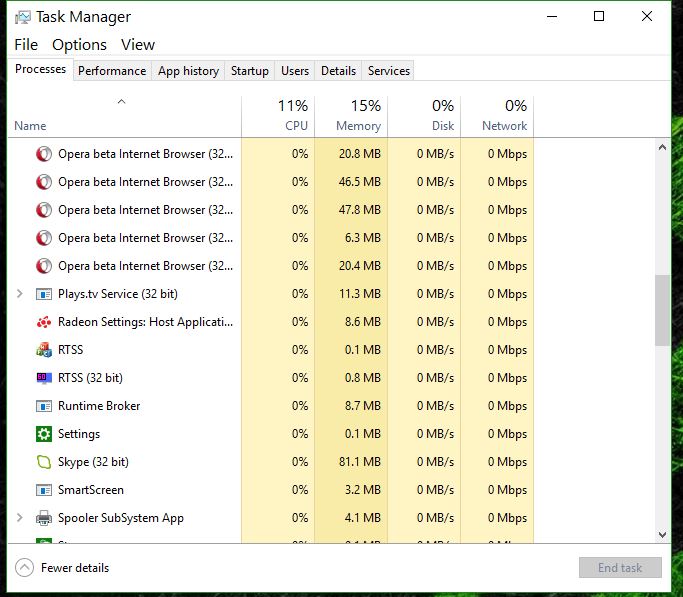Expand the Plays.tv Service process group
The width and height of the screenshot is (683, 597).
point(20,294)
